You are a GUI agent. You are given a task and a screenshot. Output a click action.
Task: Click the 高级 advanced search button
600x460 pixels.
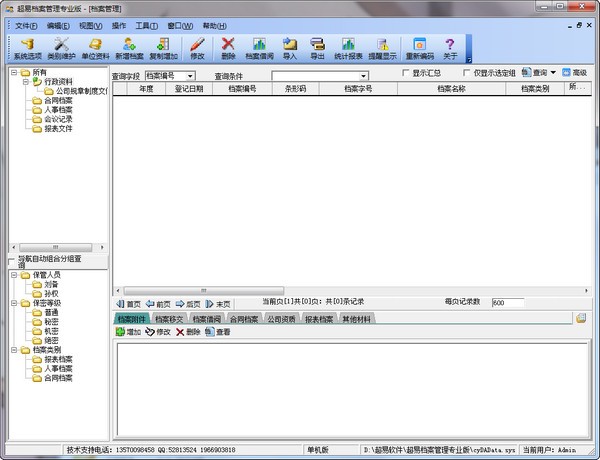coord(574,73)
